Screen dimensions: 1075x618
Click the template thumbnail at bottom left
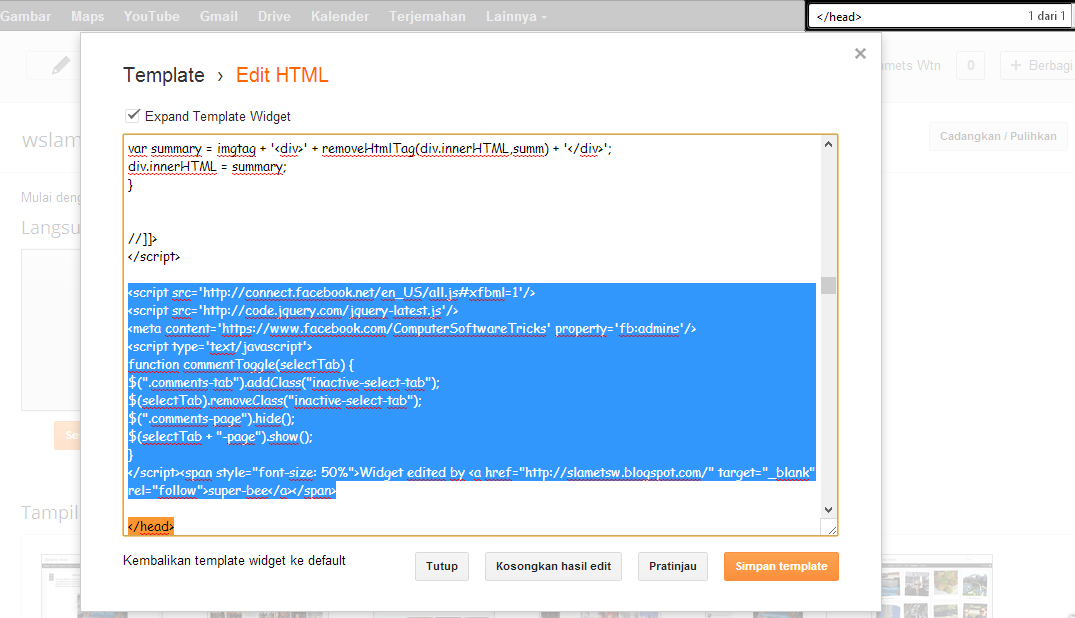(x=61, y=586)
